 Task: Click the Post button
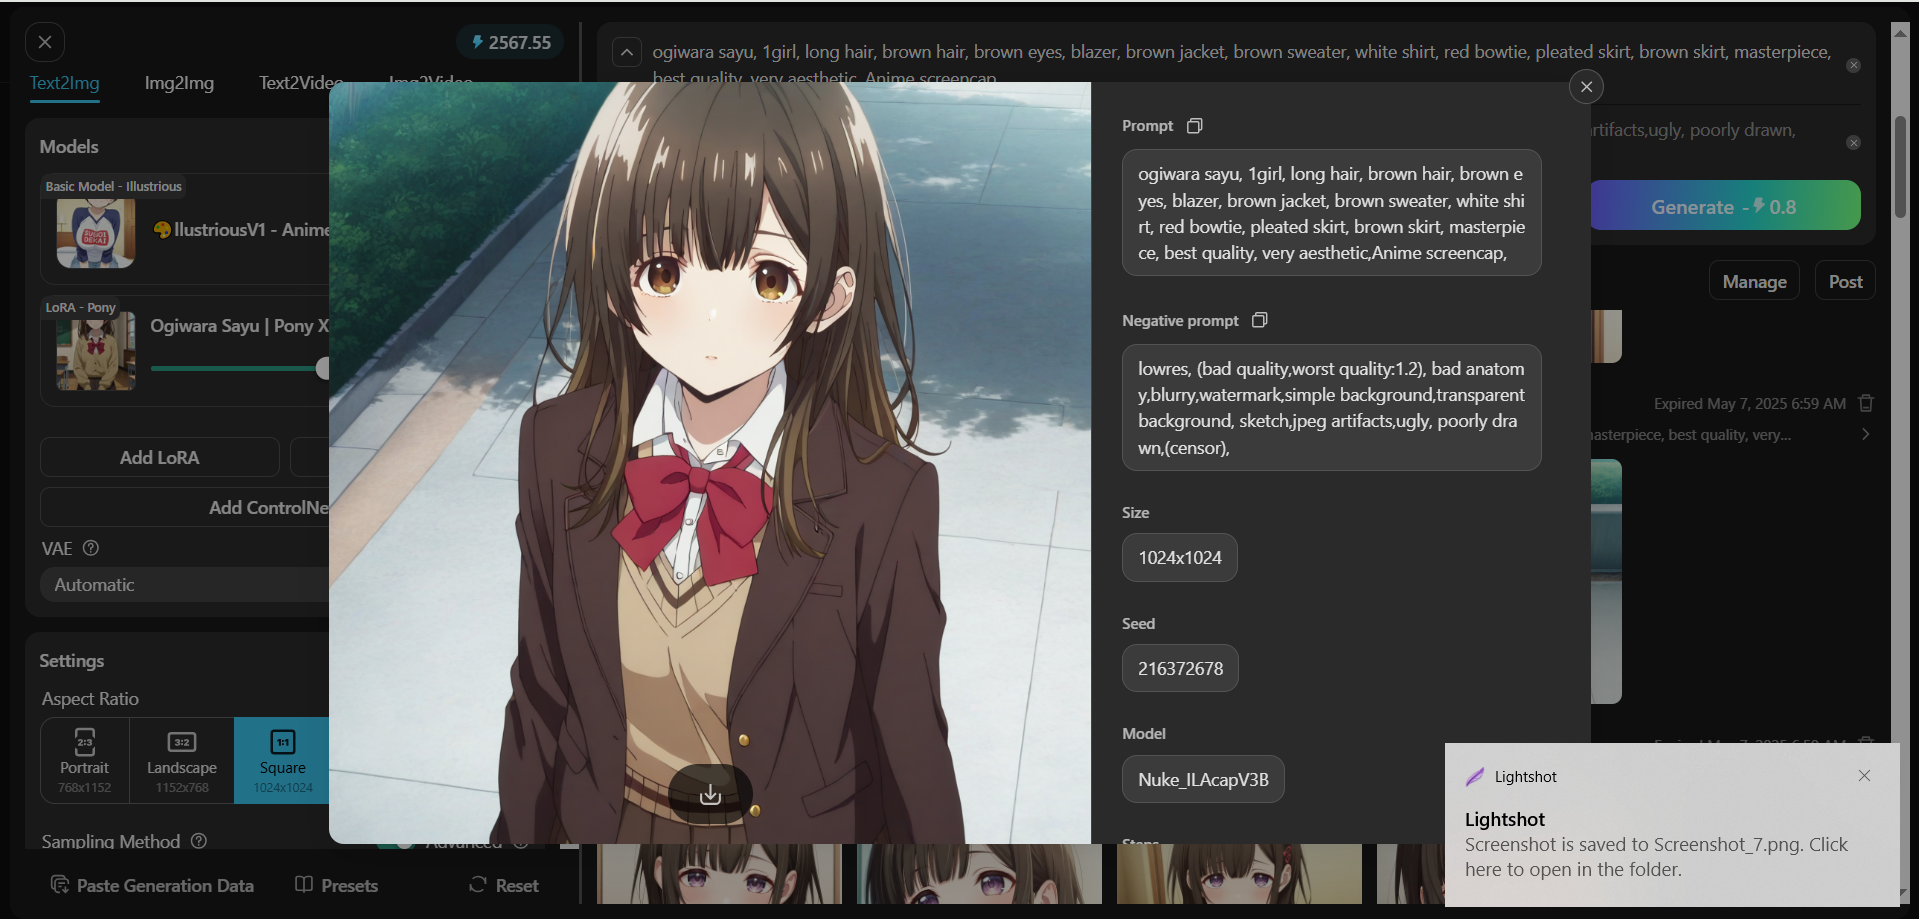pyautogui.click(x=1845, y=282)
